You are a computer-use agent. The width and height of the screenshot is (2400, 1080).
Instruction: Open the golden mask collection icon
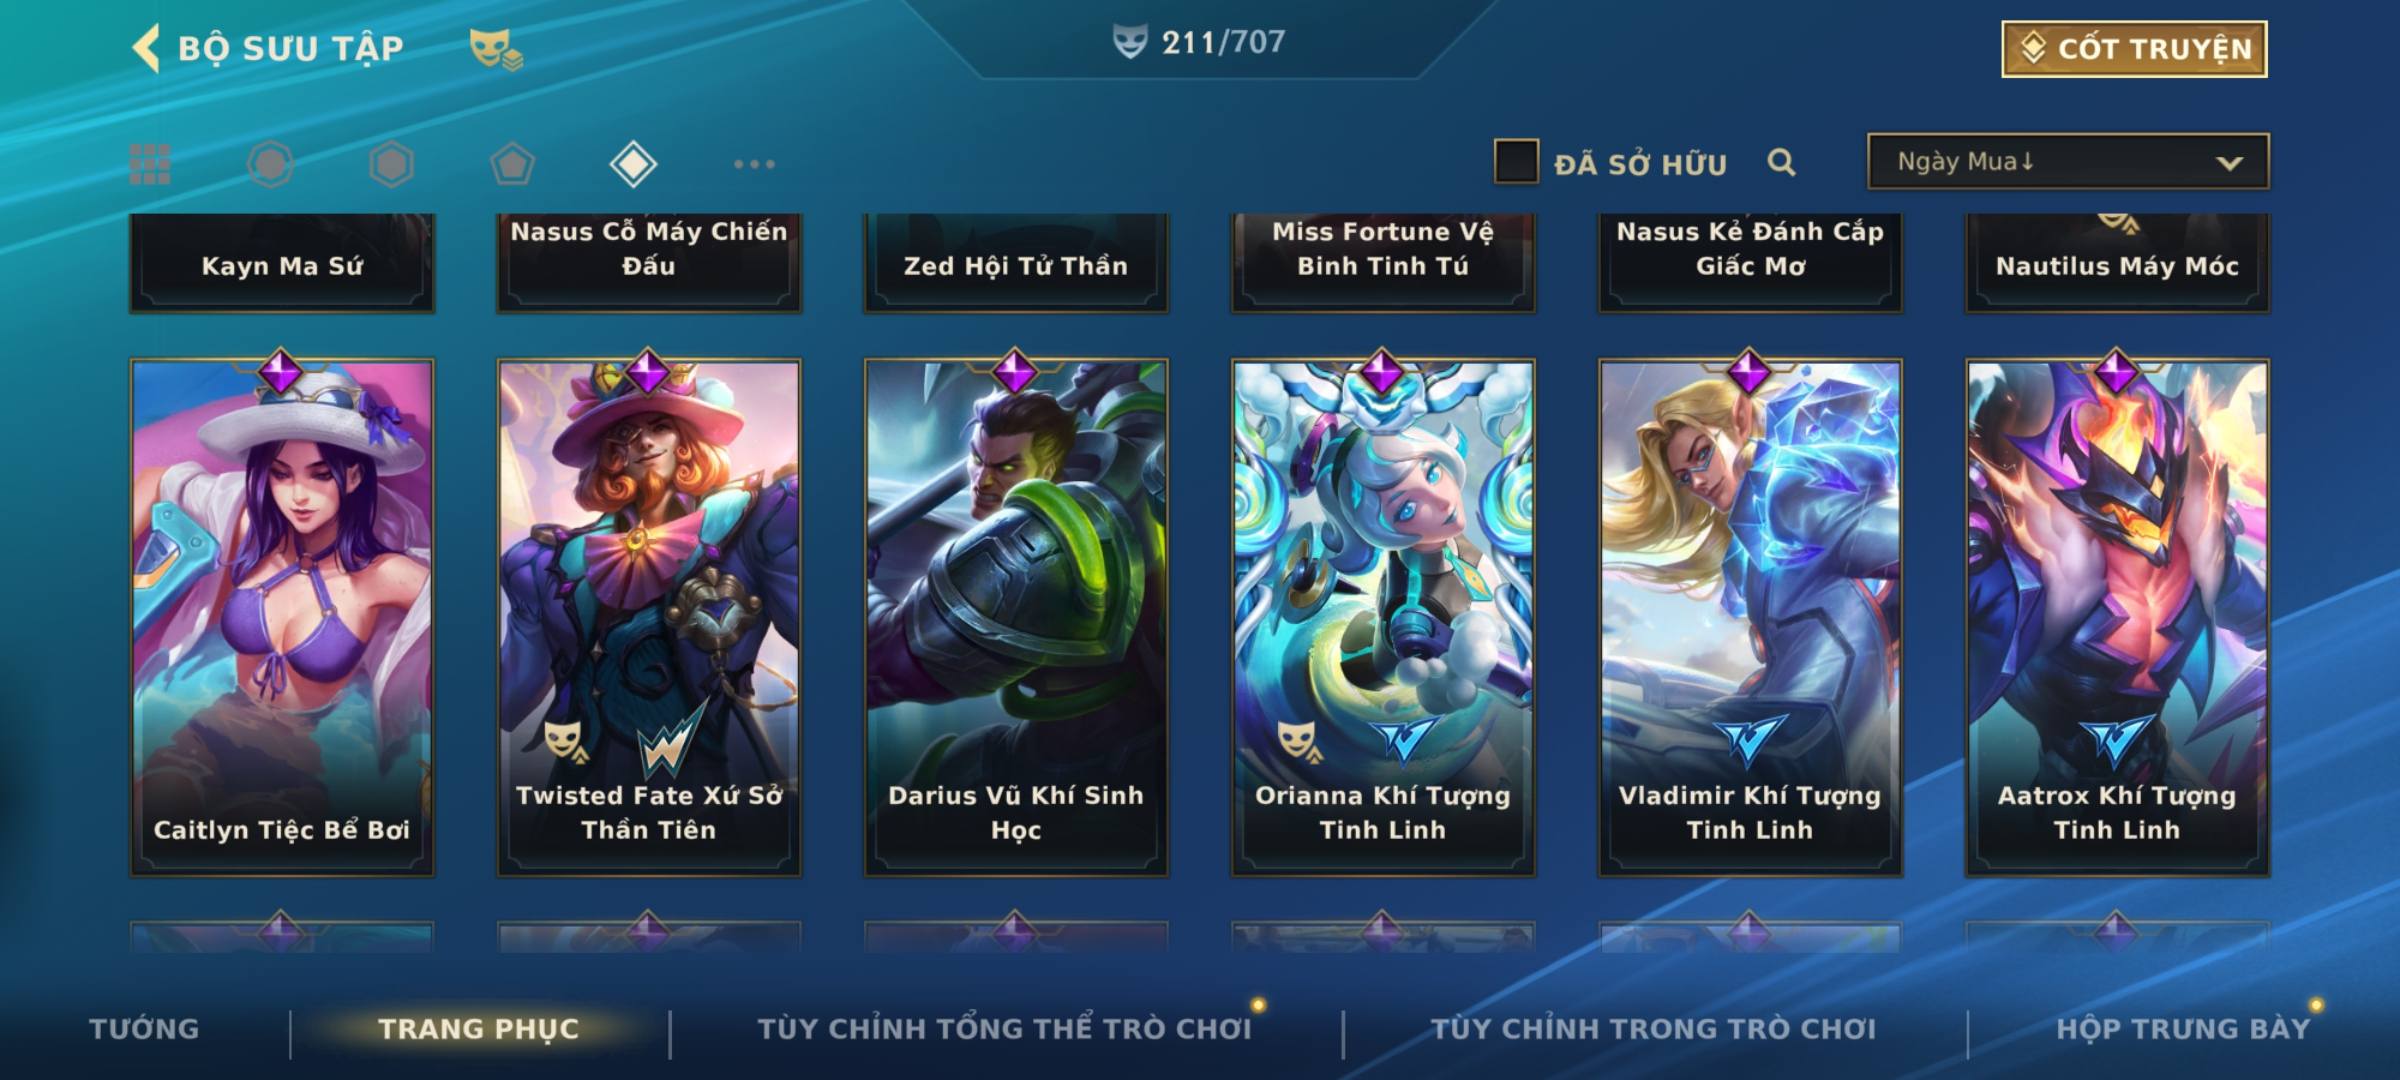pyautogui.click(x=496, y=48)
